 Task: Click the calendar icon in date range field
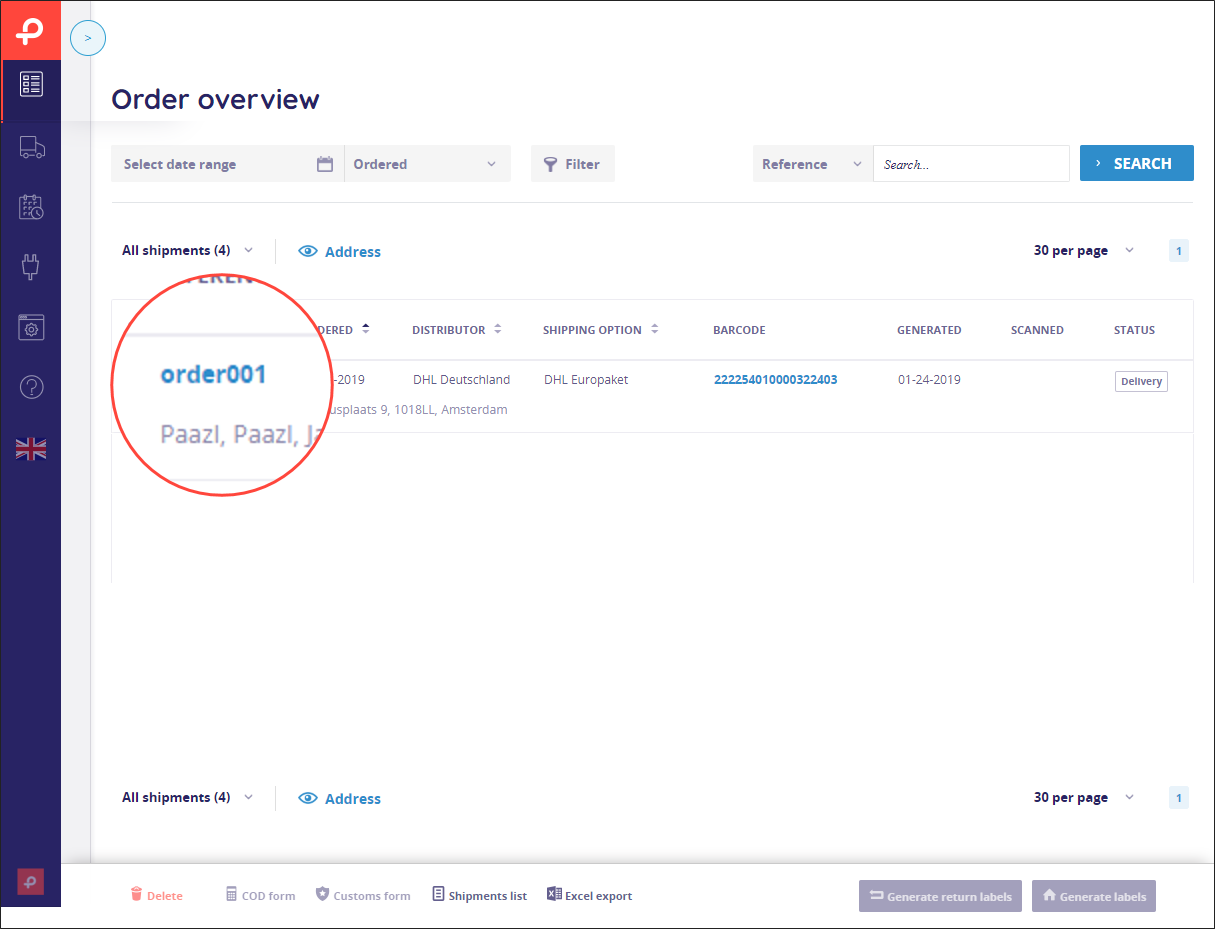pyautogui.click(x=325, y=164)
